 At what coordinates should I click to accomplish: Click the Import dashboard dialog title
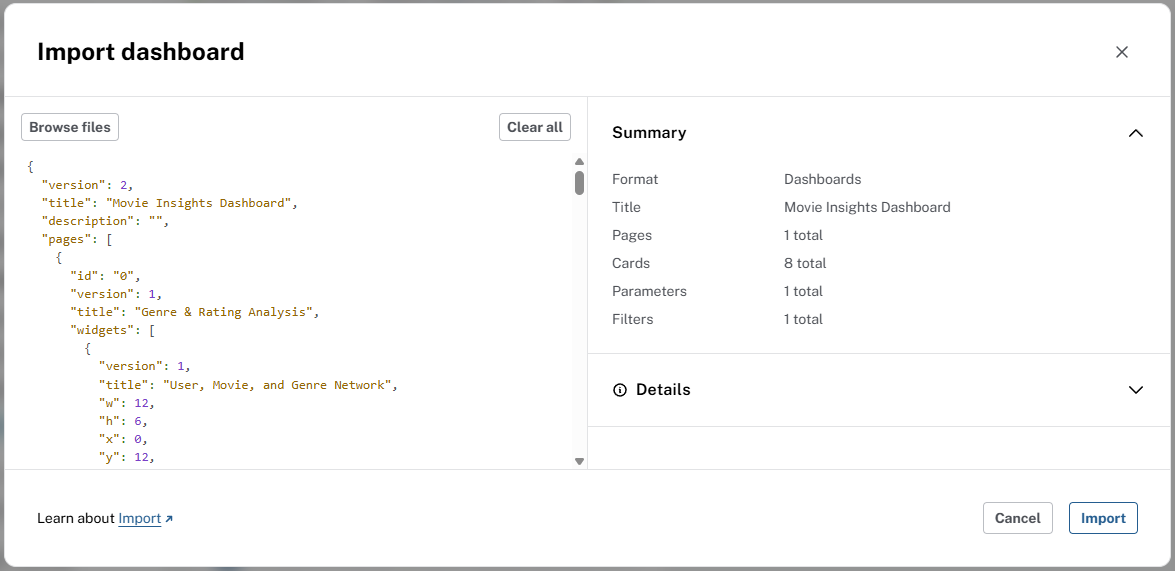point(141,52)
